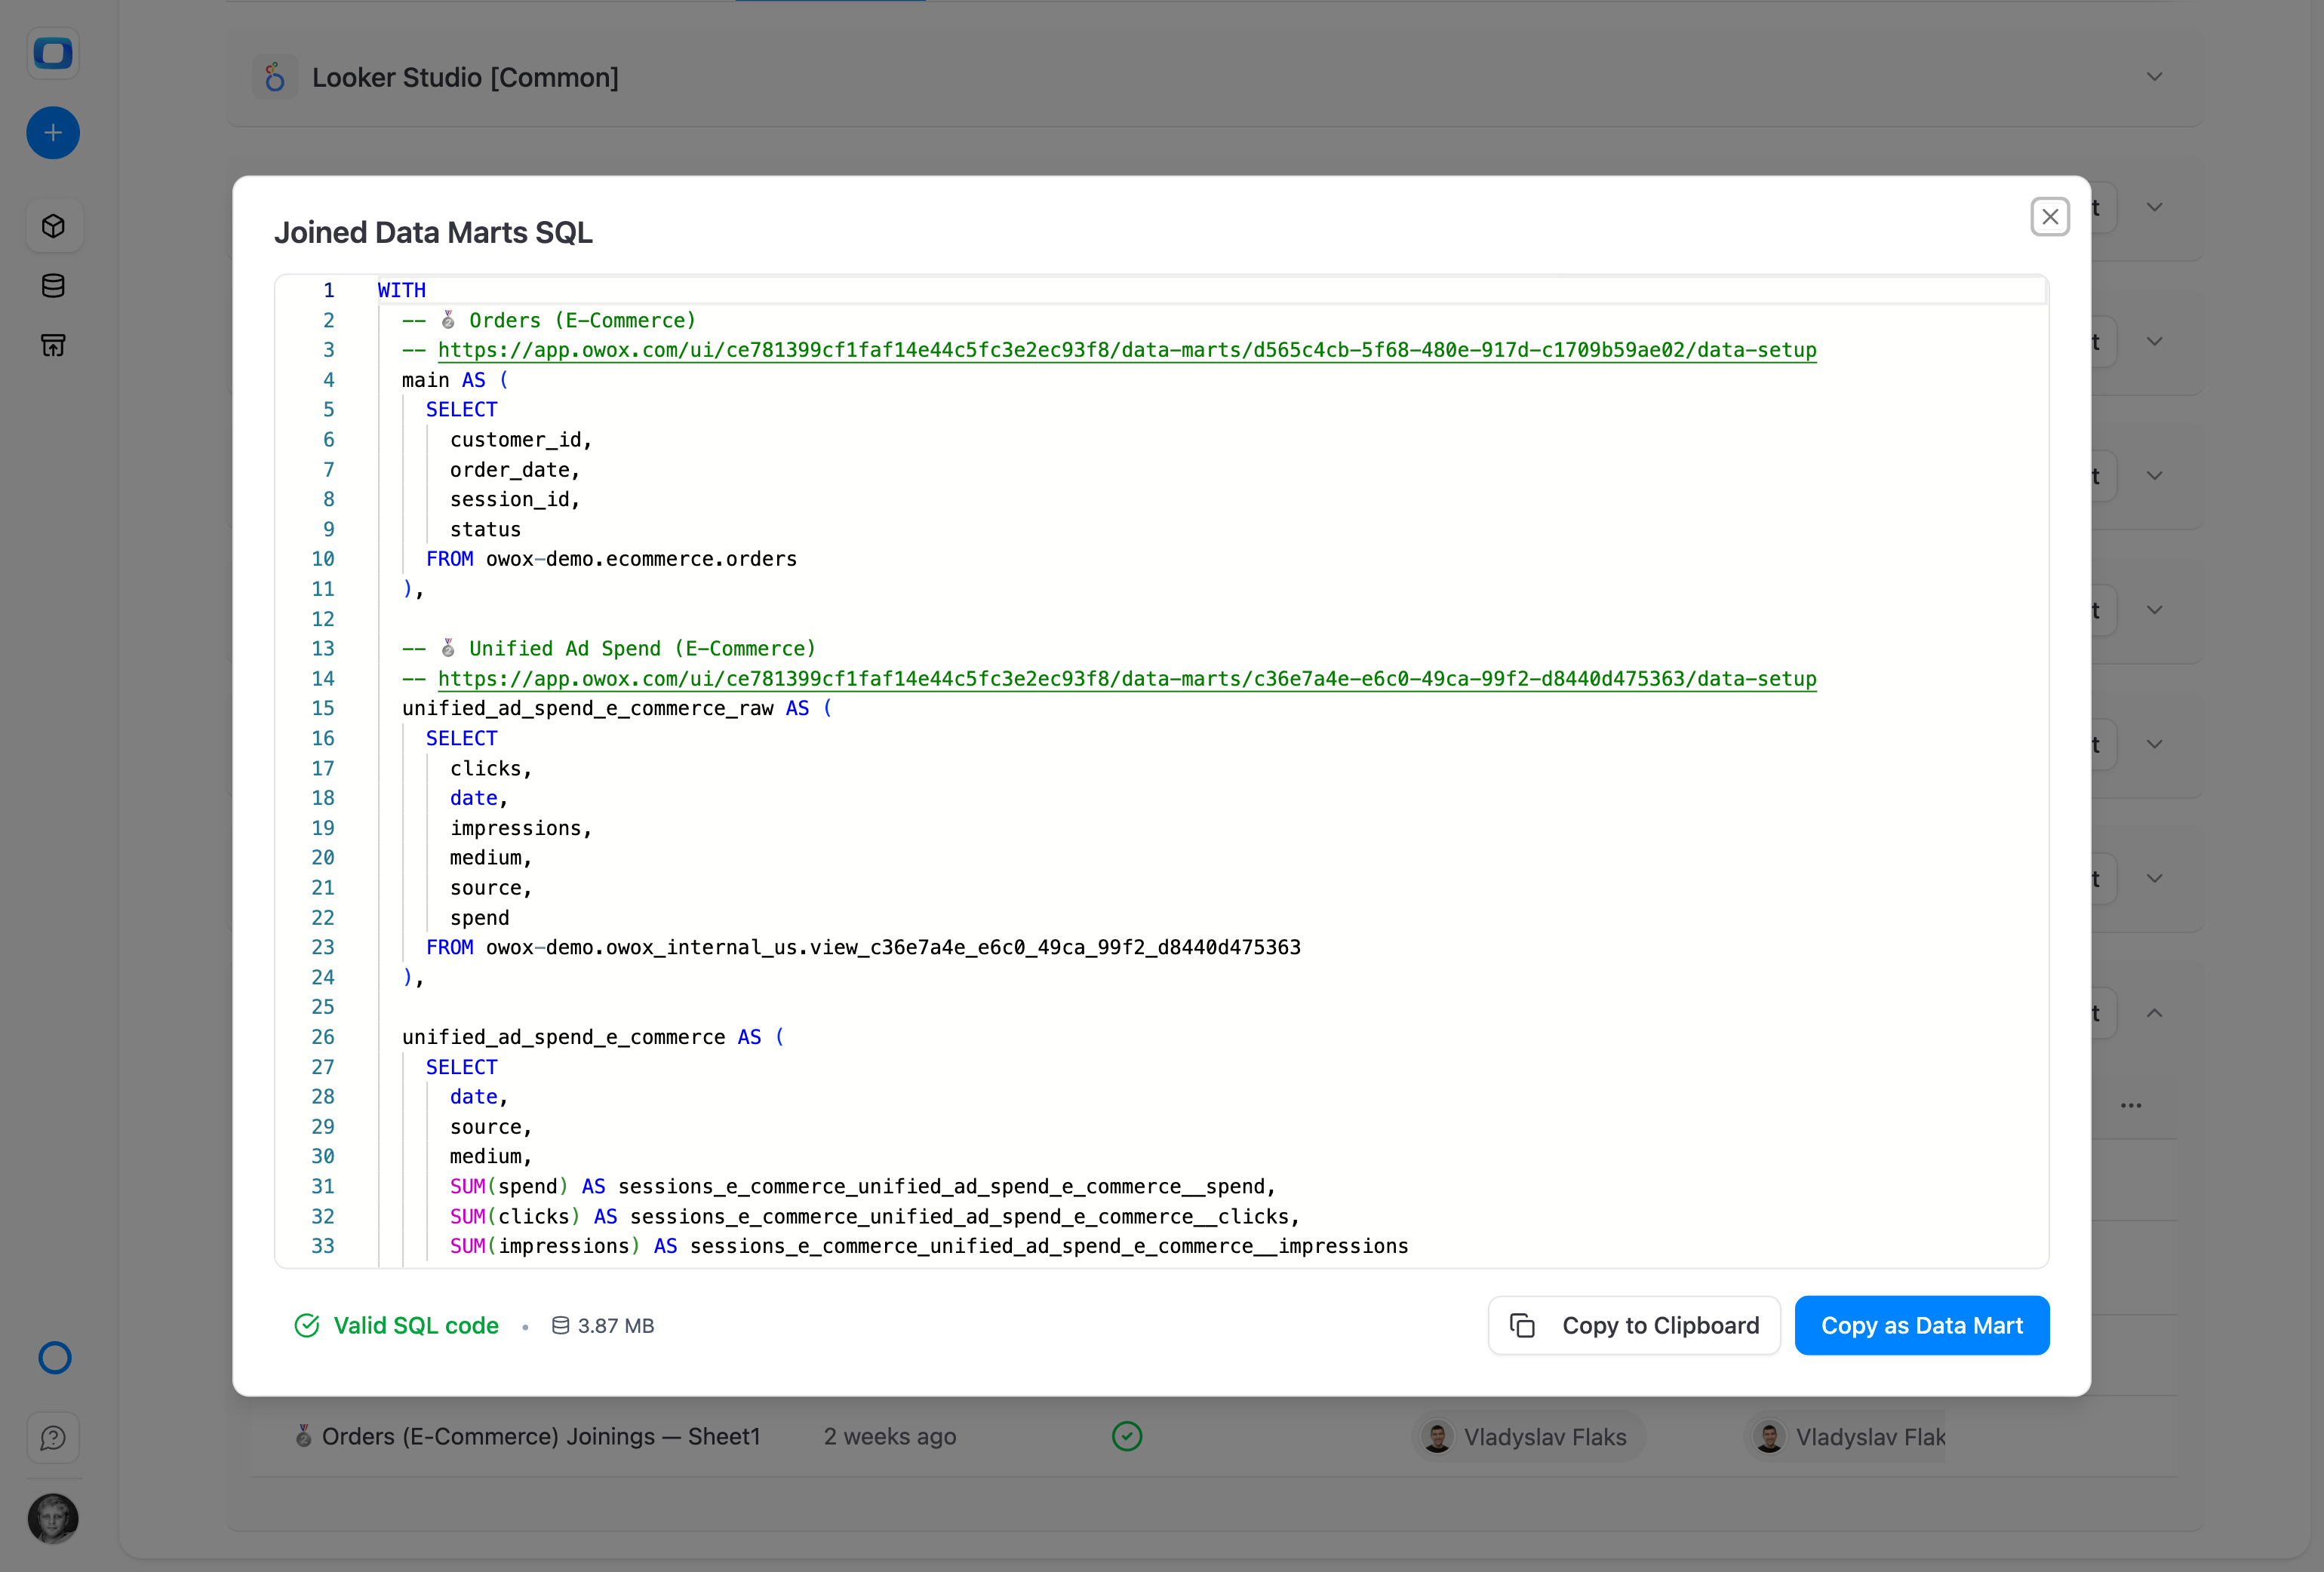Open the Data Marts cube icon

click(x=53, y=226)
